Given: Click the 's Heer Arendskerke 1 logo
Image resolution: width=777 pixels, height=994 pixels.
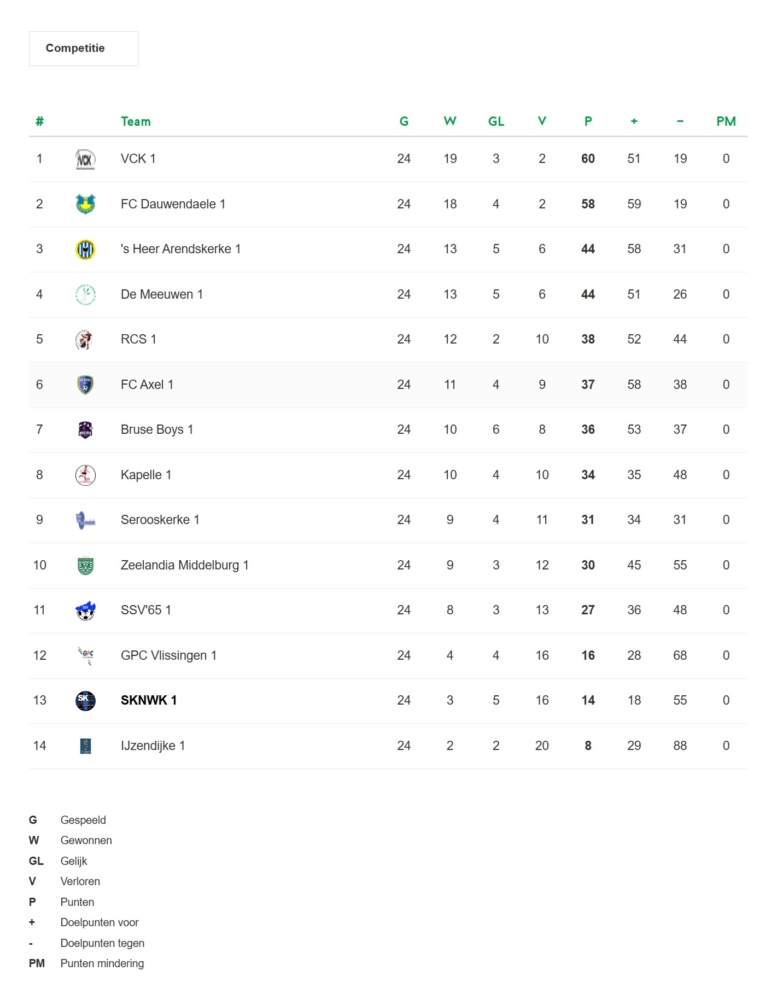Looking at the screenshot, I should pos(86,249).
